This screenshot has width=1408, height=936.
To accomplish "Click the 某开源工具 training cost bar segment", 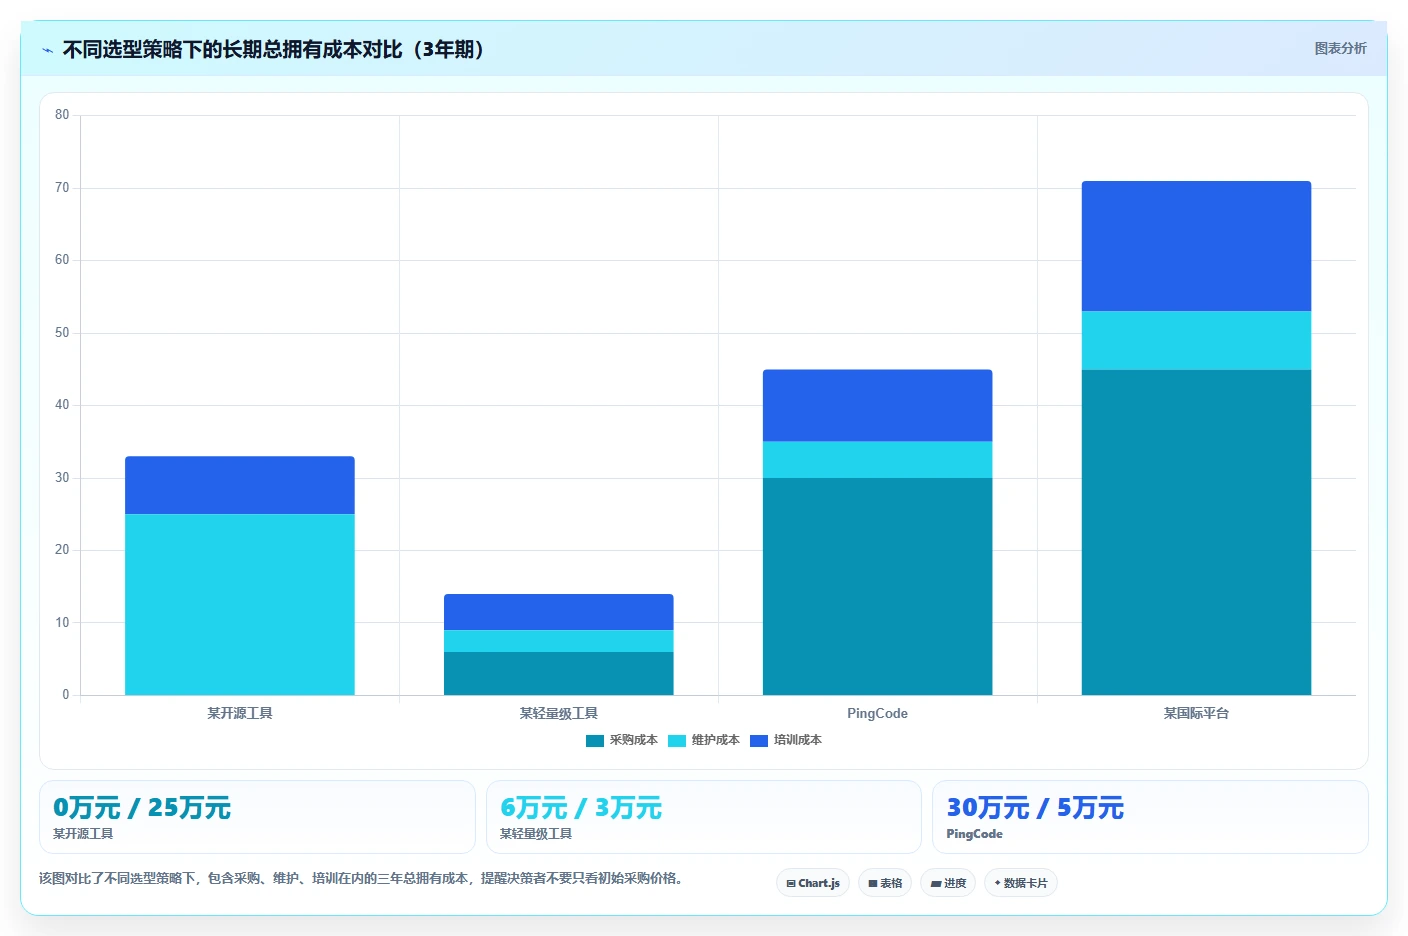I will [240, 485].
